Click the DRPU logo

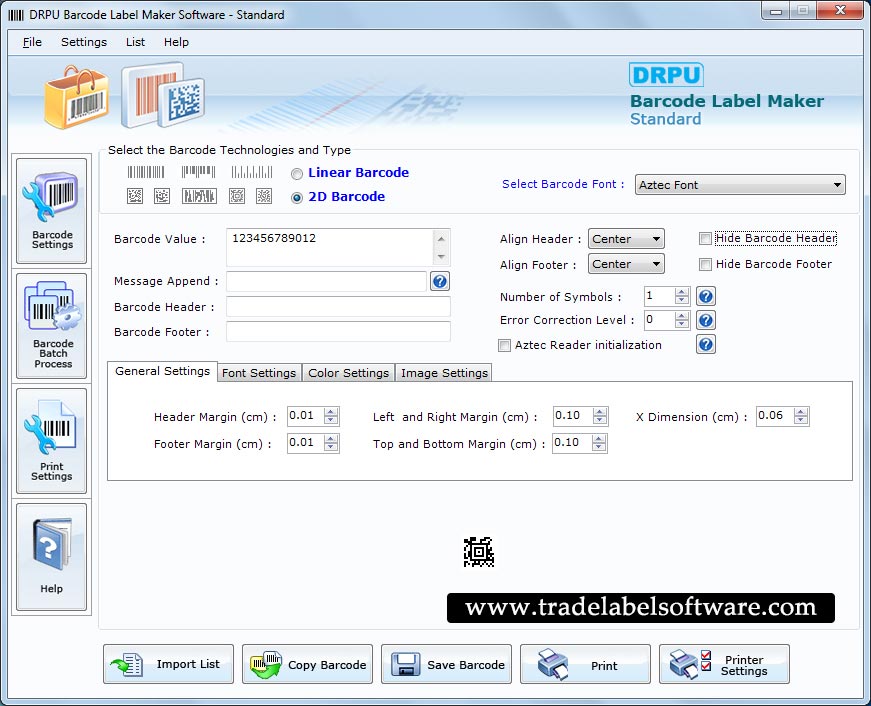(666, 74)
